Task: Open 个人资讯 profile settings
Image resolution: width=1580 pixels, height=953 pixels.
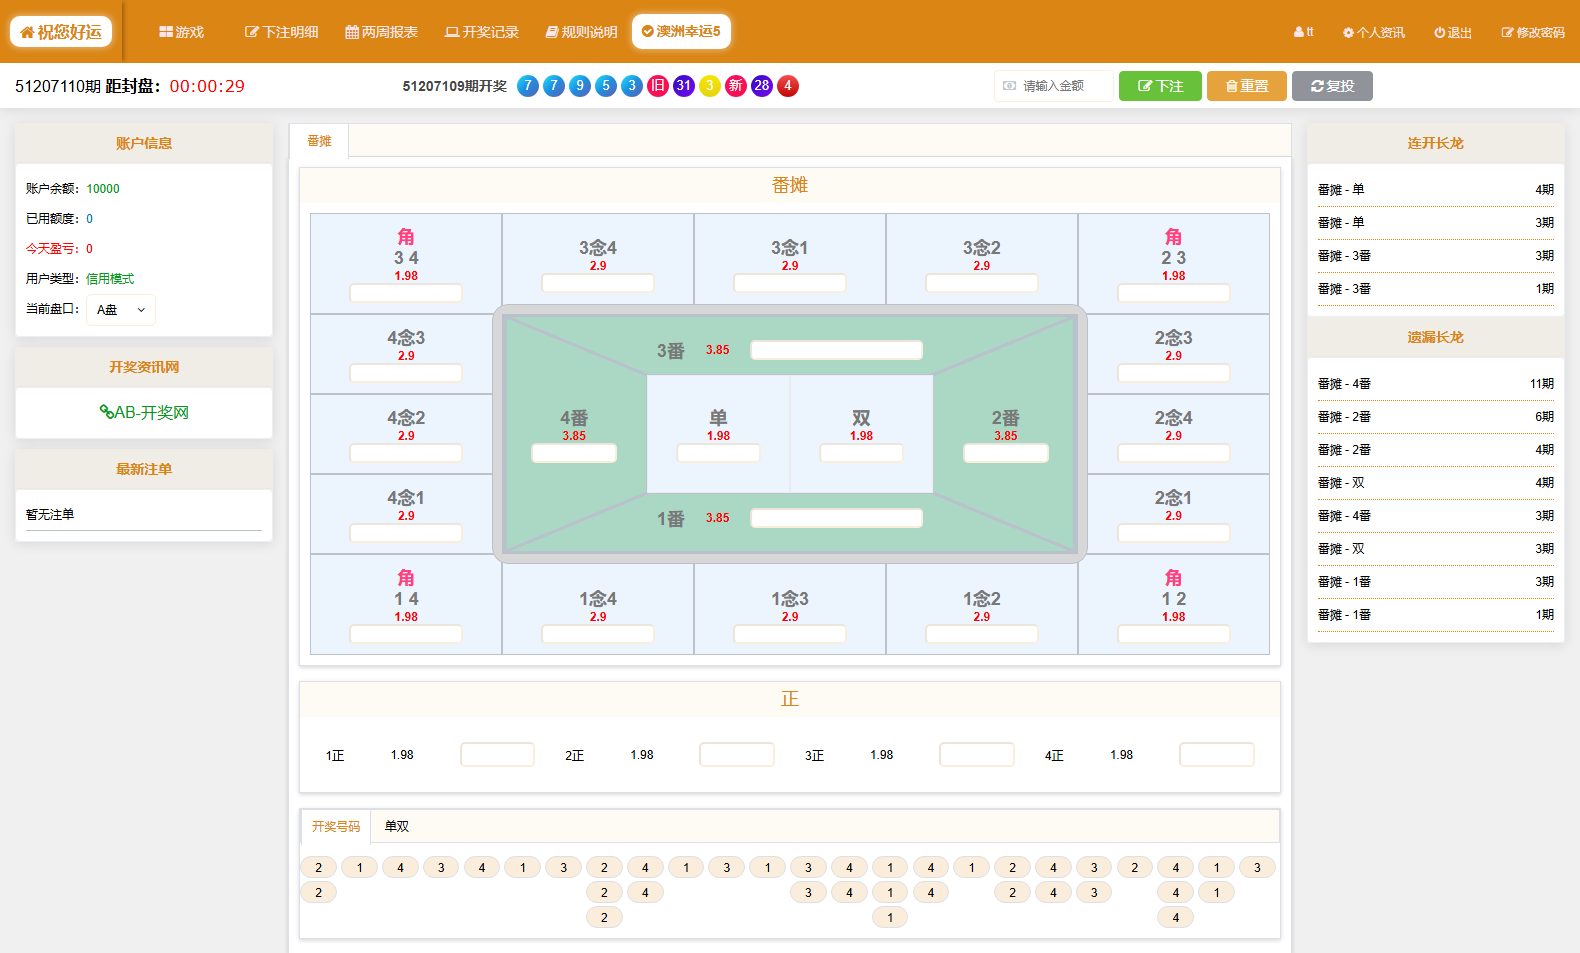Action: point(1373,32)
